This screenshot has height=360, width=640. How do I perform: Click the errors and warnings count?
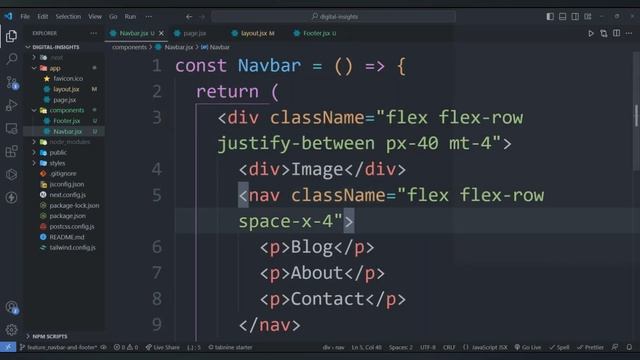coord(126,347)
